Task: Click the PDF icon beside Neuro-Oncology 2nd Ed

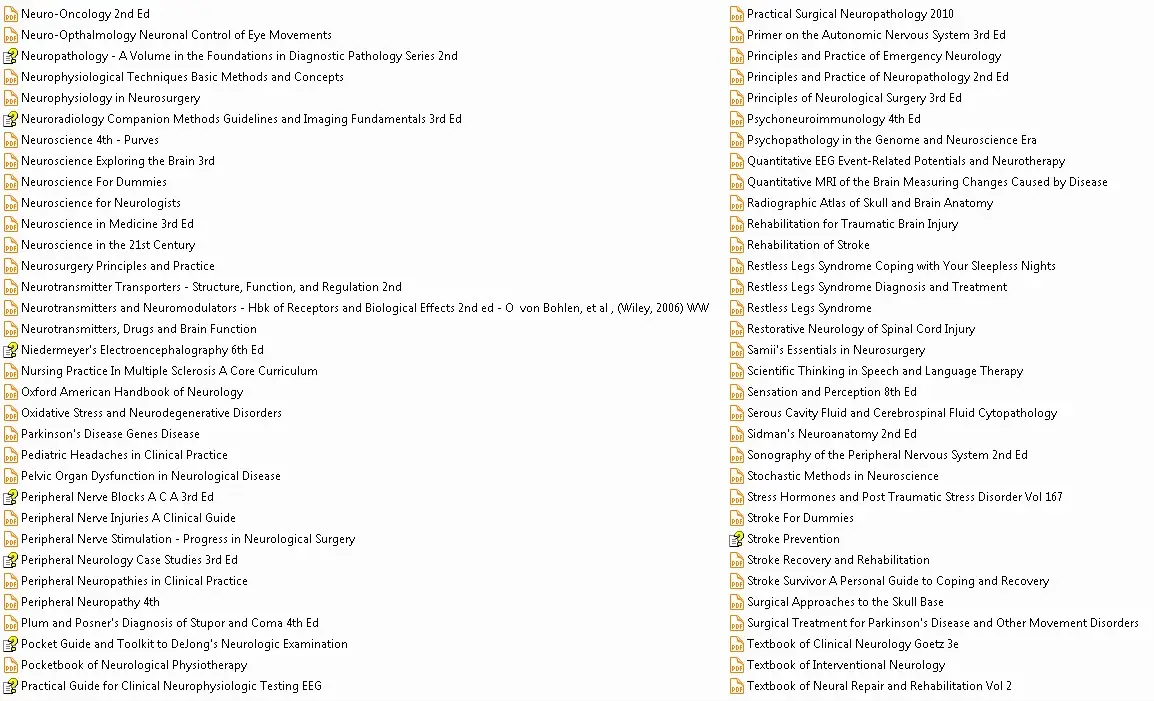Action: pyautogui.click(x=10, y=14)
